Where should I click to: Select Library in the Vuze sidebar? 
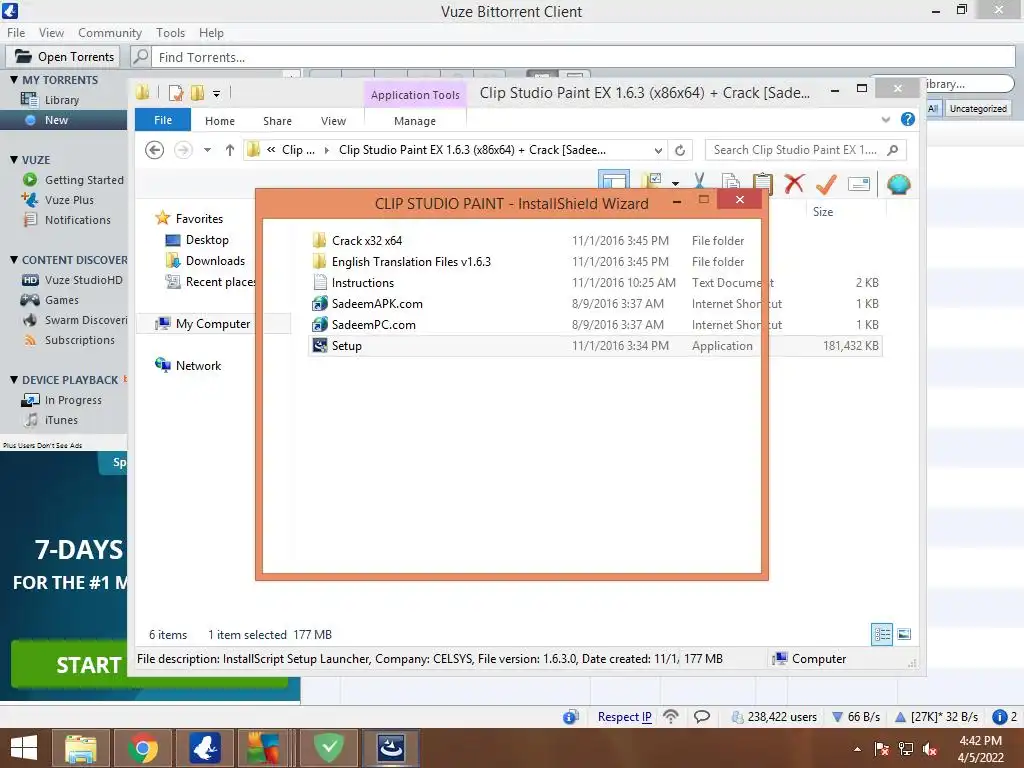click(63, 100)
